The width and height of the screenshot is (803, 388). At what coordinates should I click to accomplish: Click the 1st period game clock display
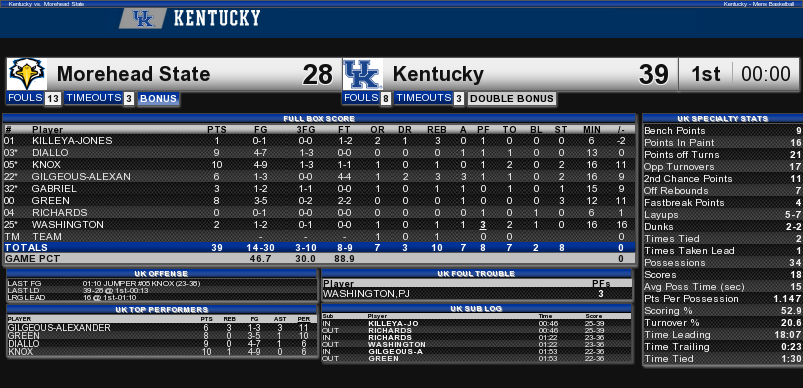click(x=741, y=74)
